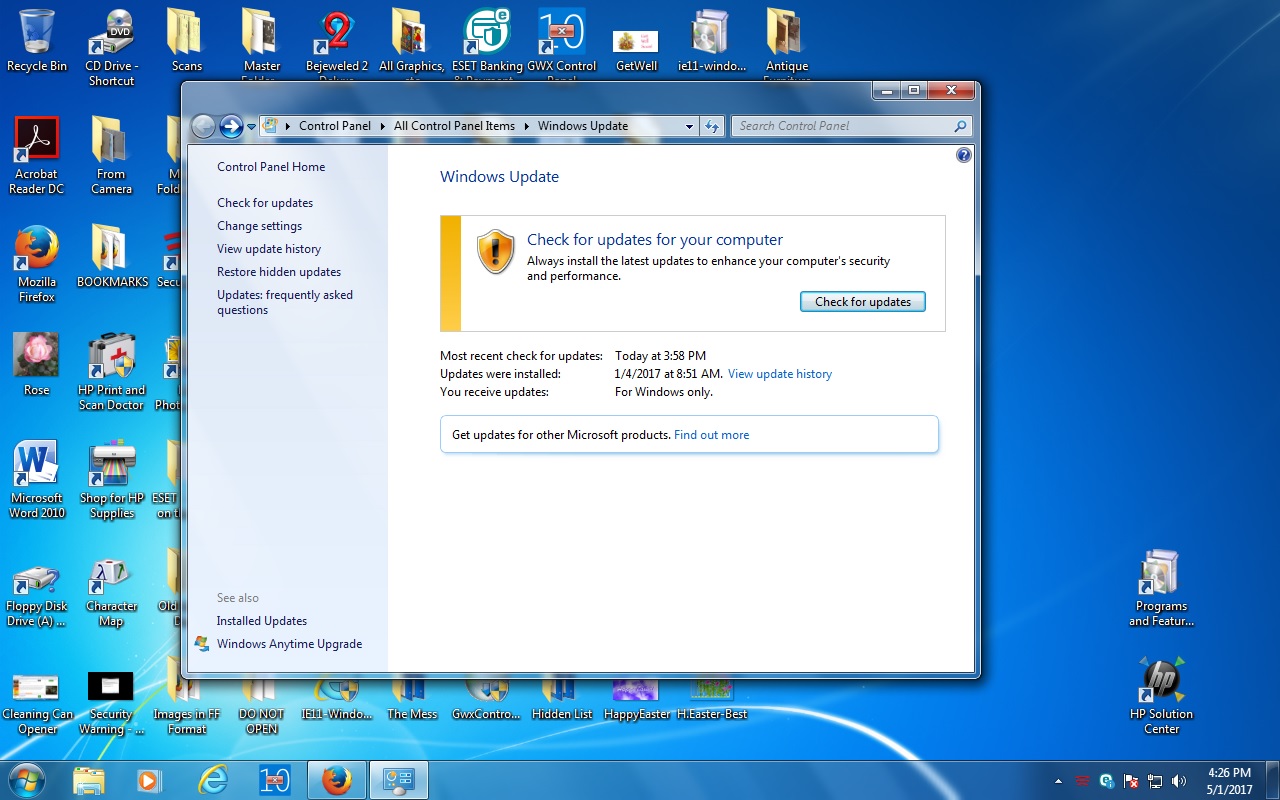Open Programs and Features desktop shortcut
Viewport: 1280px width, 800px height.
pyautogui.click(x=1161, y=588)
